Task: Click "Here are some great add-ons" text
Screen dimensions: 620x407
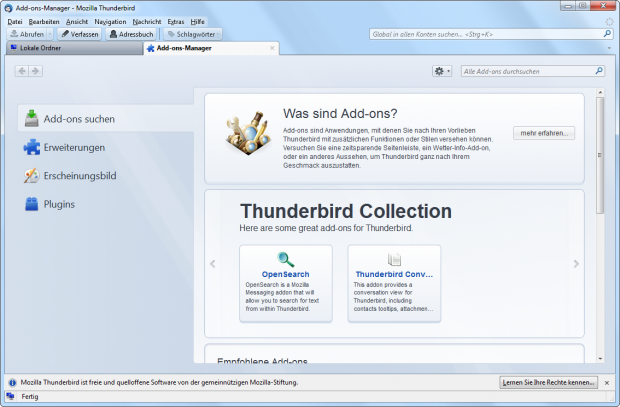Action: click(x=326, y=228)
